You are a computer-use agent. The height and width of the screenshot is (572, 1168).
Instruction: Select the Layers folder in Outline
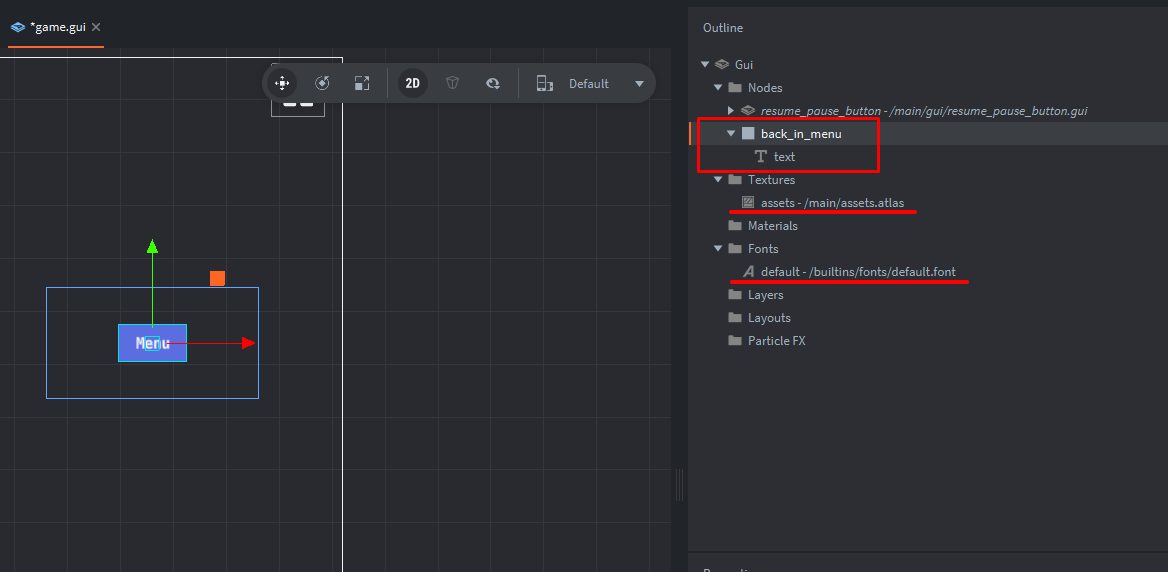765,295
